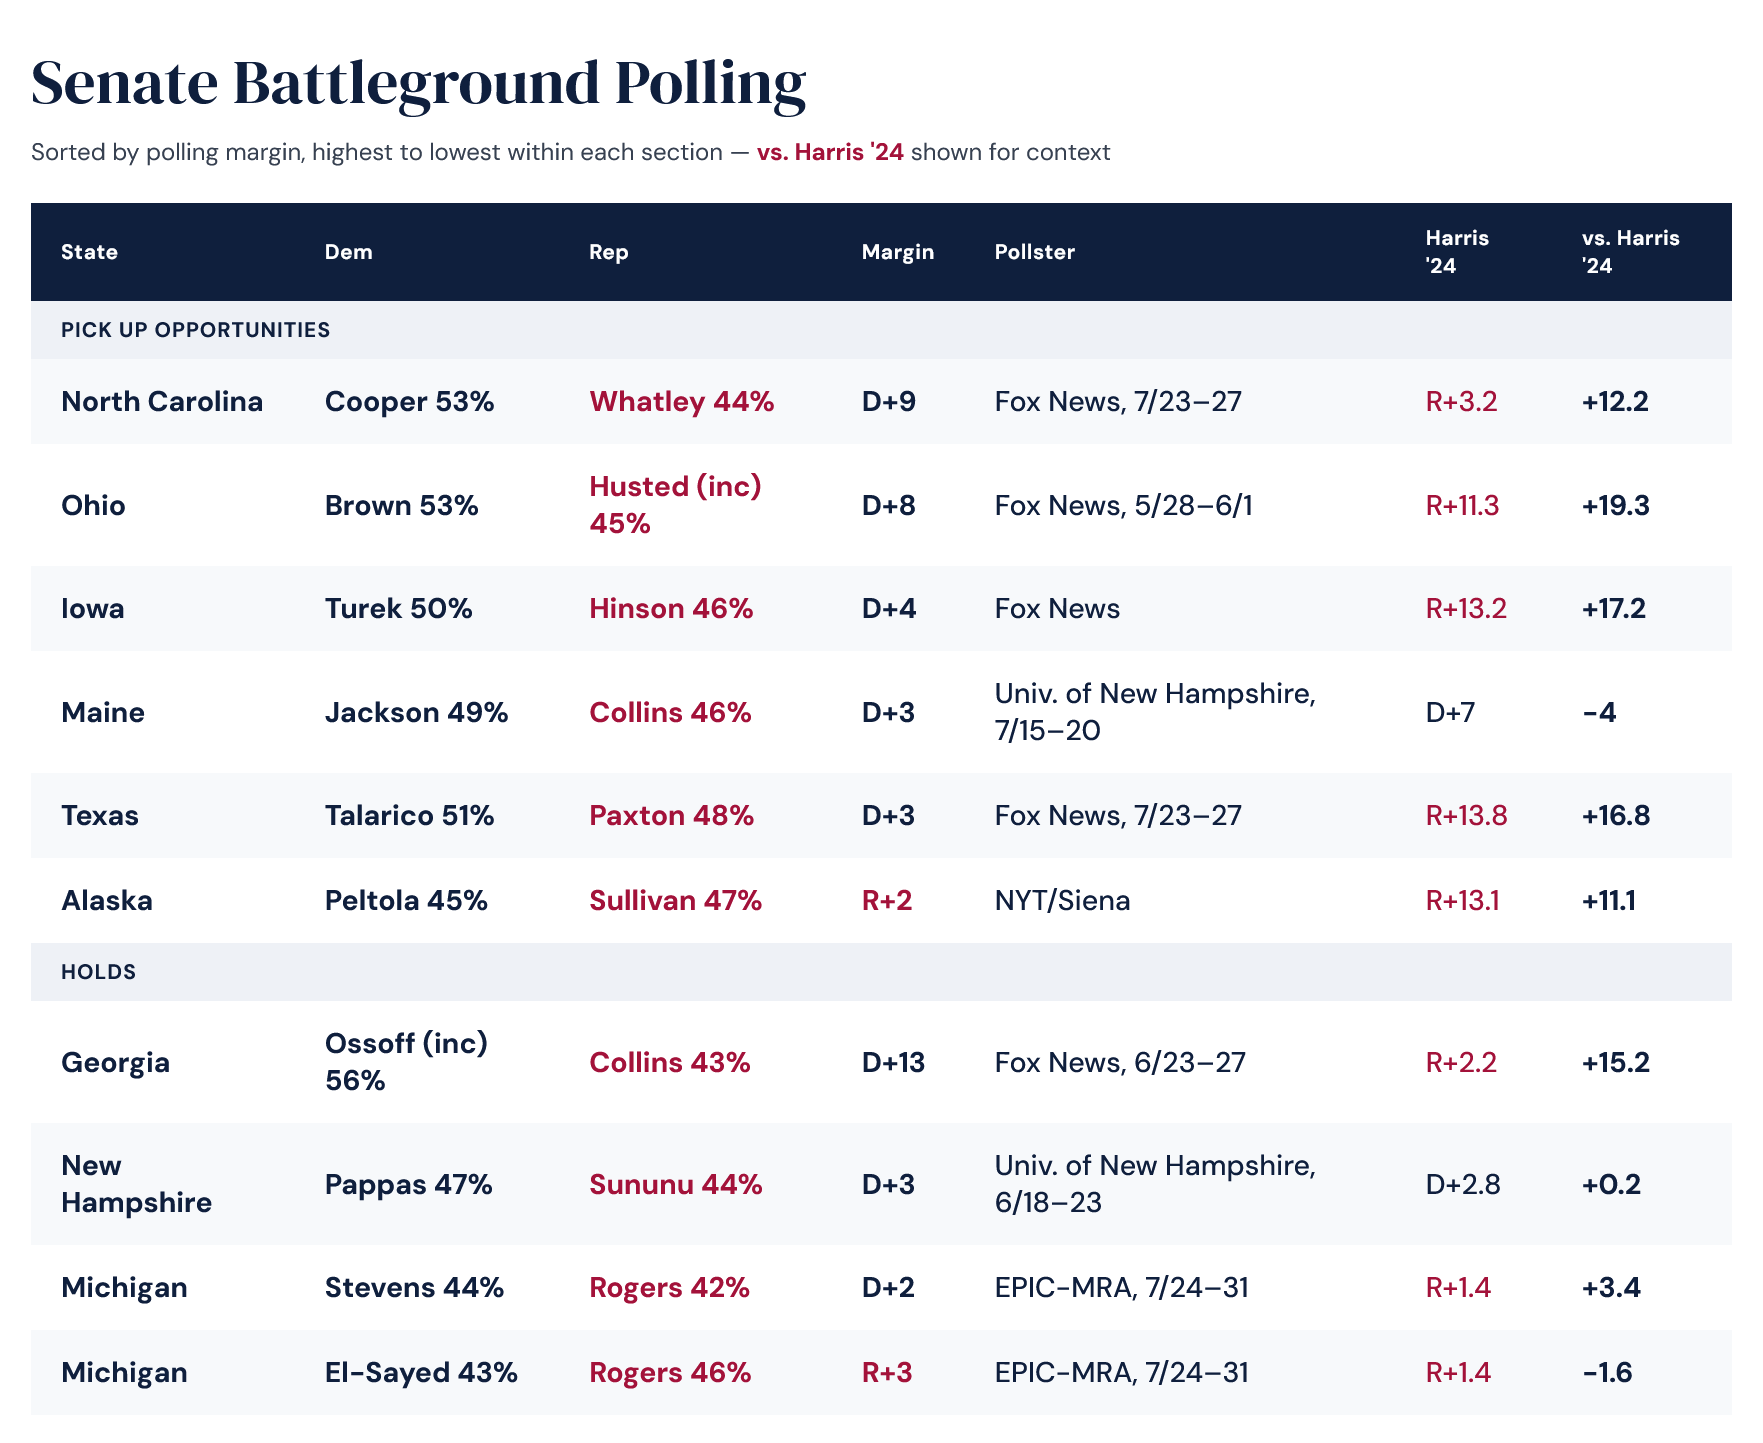
Task: Click Husted (inc) 45% cell
Action: click(675, 505)
